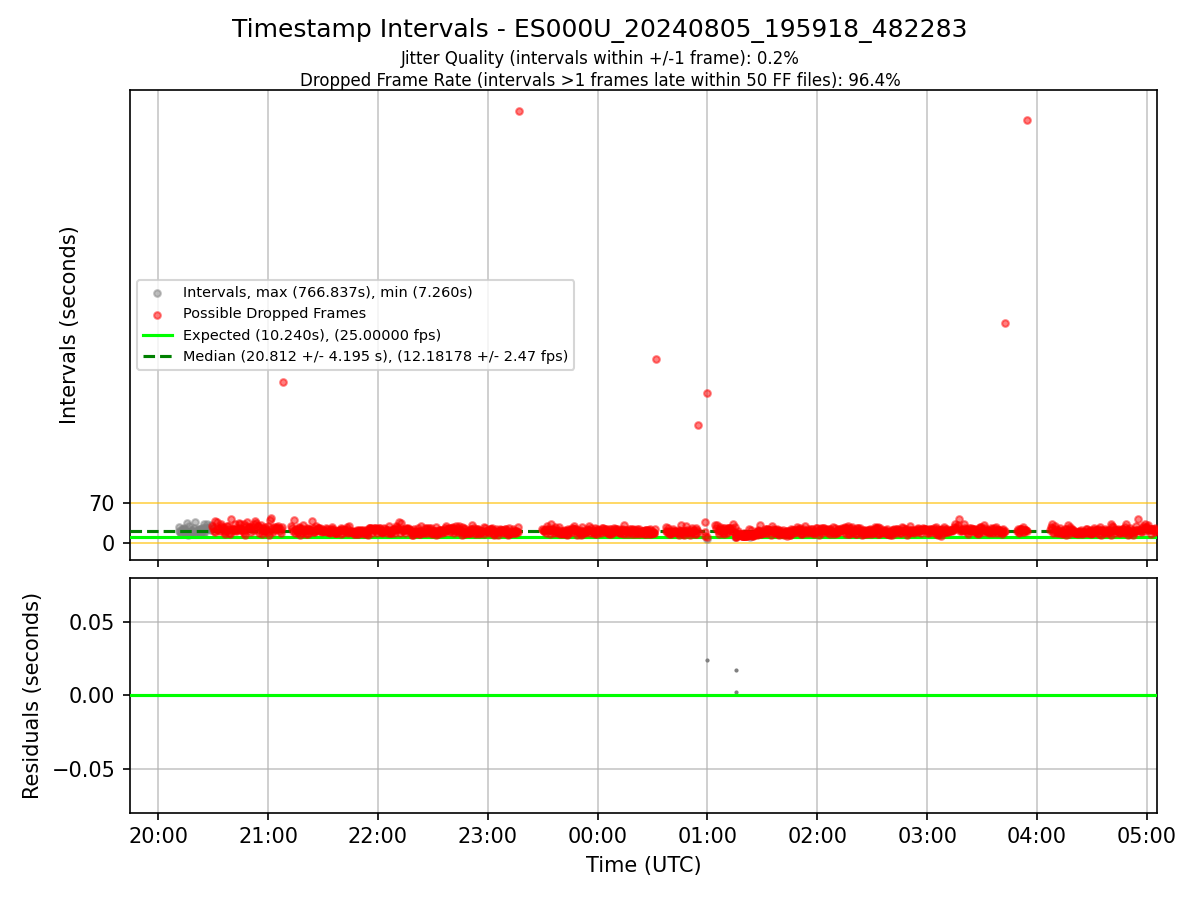Click legend entry "Intervals, max (766.837s), min (7.260s)"
This screenshot has height=900, width=1200.
[327, 292]
